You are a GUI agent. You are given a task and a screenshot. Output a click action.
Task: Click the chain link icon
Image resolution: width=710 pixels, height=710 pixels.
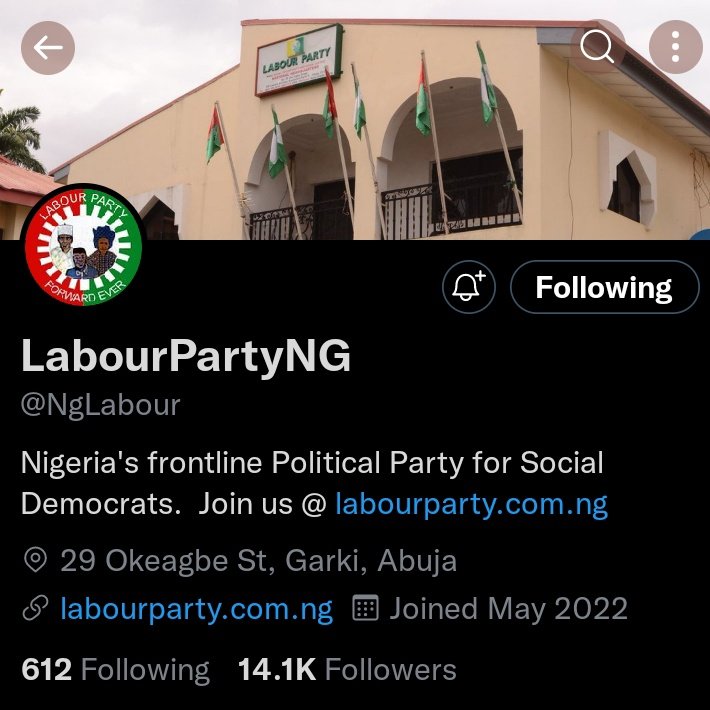tap(35, 609)
